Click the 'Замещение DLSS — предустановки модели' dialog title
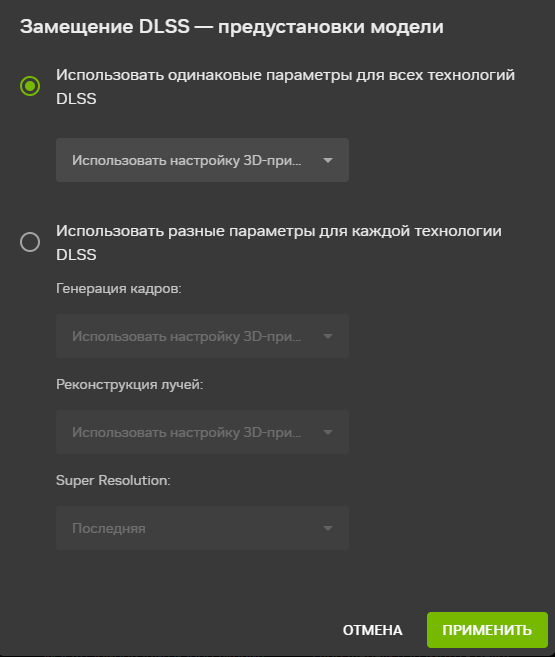 point(232,27)
